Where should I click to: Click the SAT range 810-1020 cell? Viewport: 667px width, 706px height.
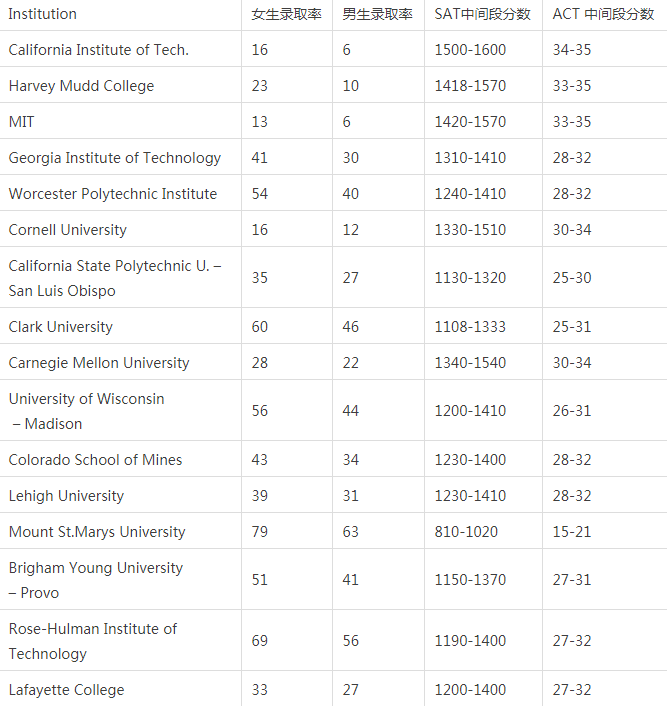tap(466, 532)
